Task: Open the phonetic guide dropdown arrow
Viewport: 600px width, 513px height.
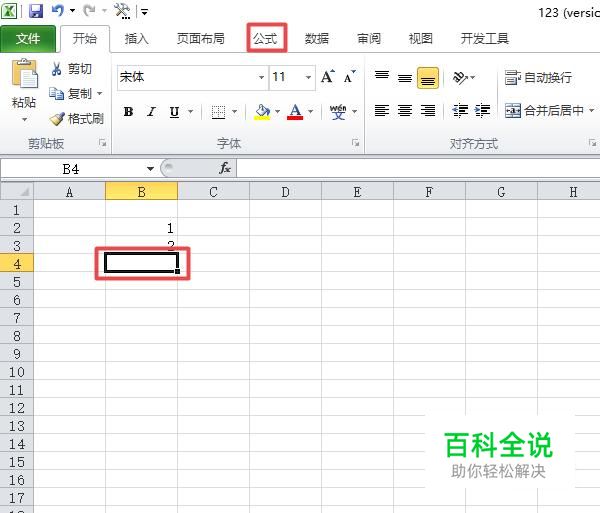Action: (x=355, y=112)
